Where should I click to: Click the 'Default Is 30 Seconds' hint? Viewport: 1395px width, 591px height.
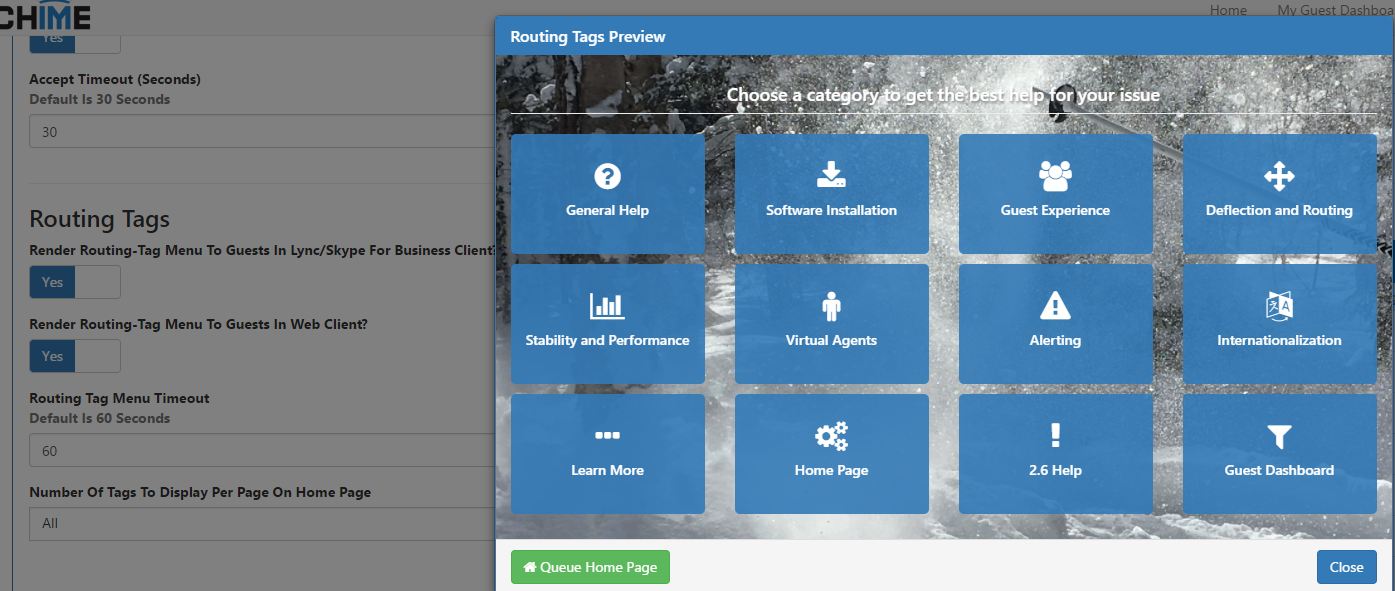100,99
